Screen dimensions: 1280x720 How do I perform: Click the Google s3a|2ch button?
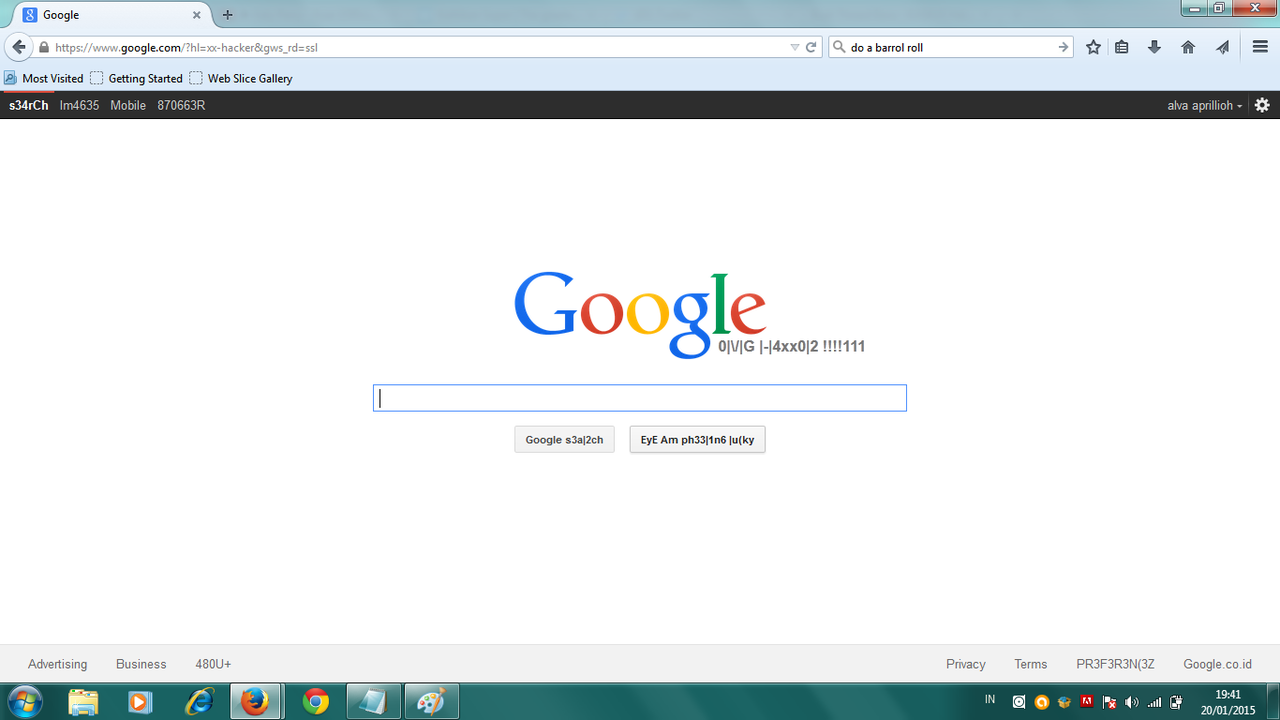pyautogui.click(x=564, y=440)
